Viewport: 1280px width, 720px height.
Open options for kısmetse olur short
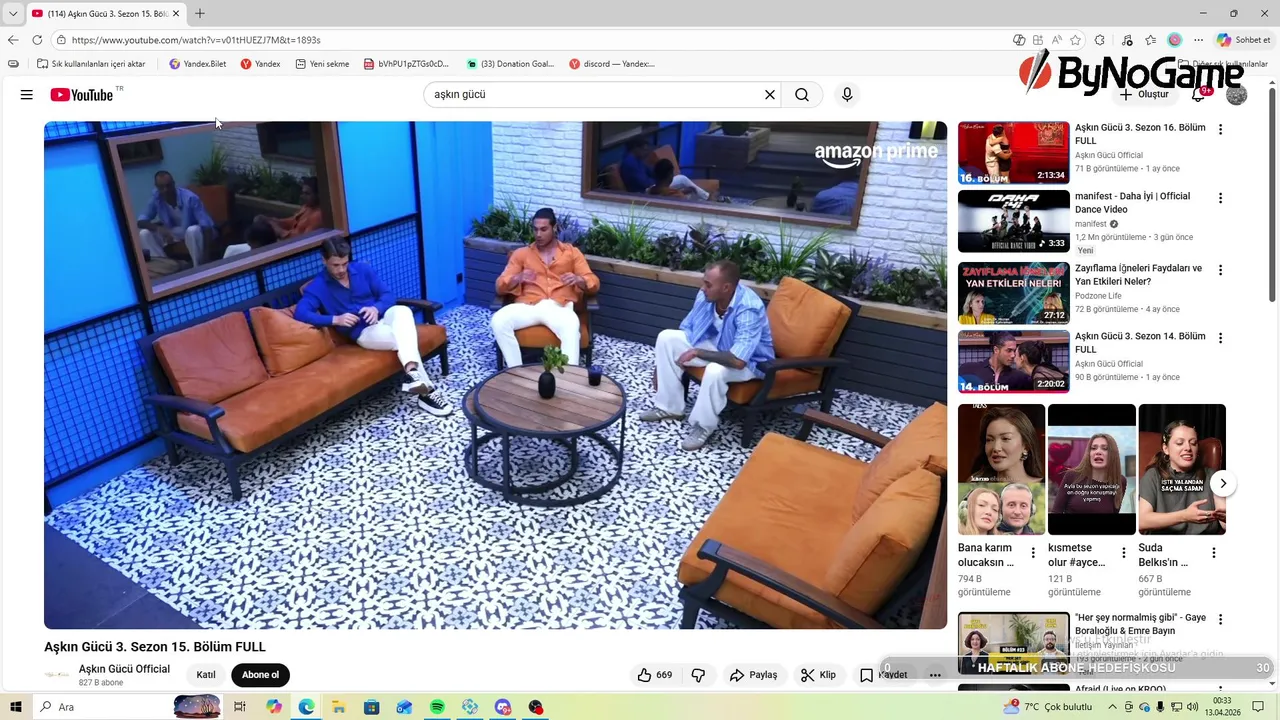[1123, 553]
